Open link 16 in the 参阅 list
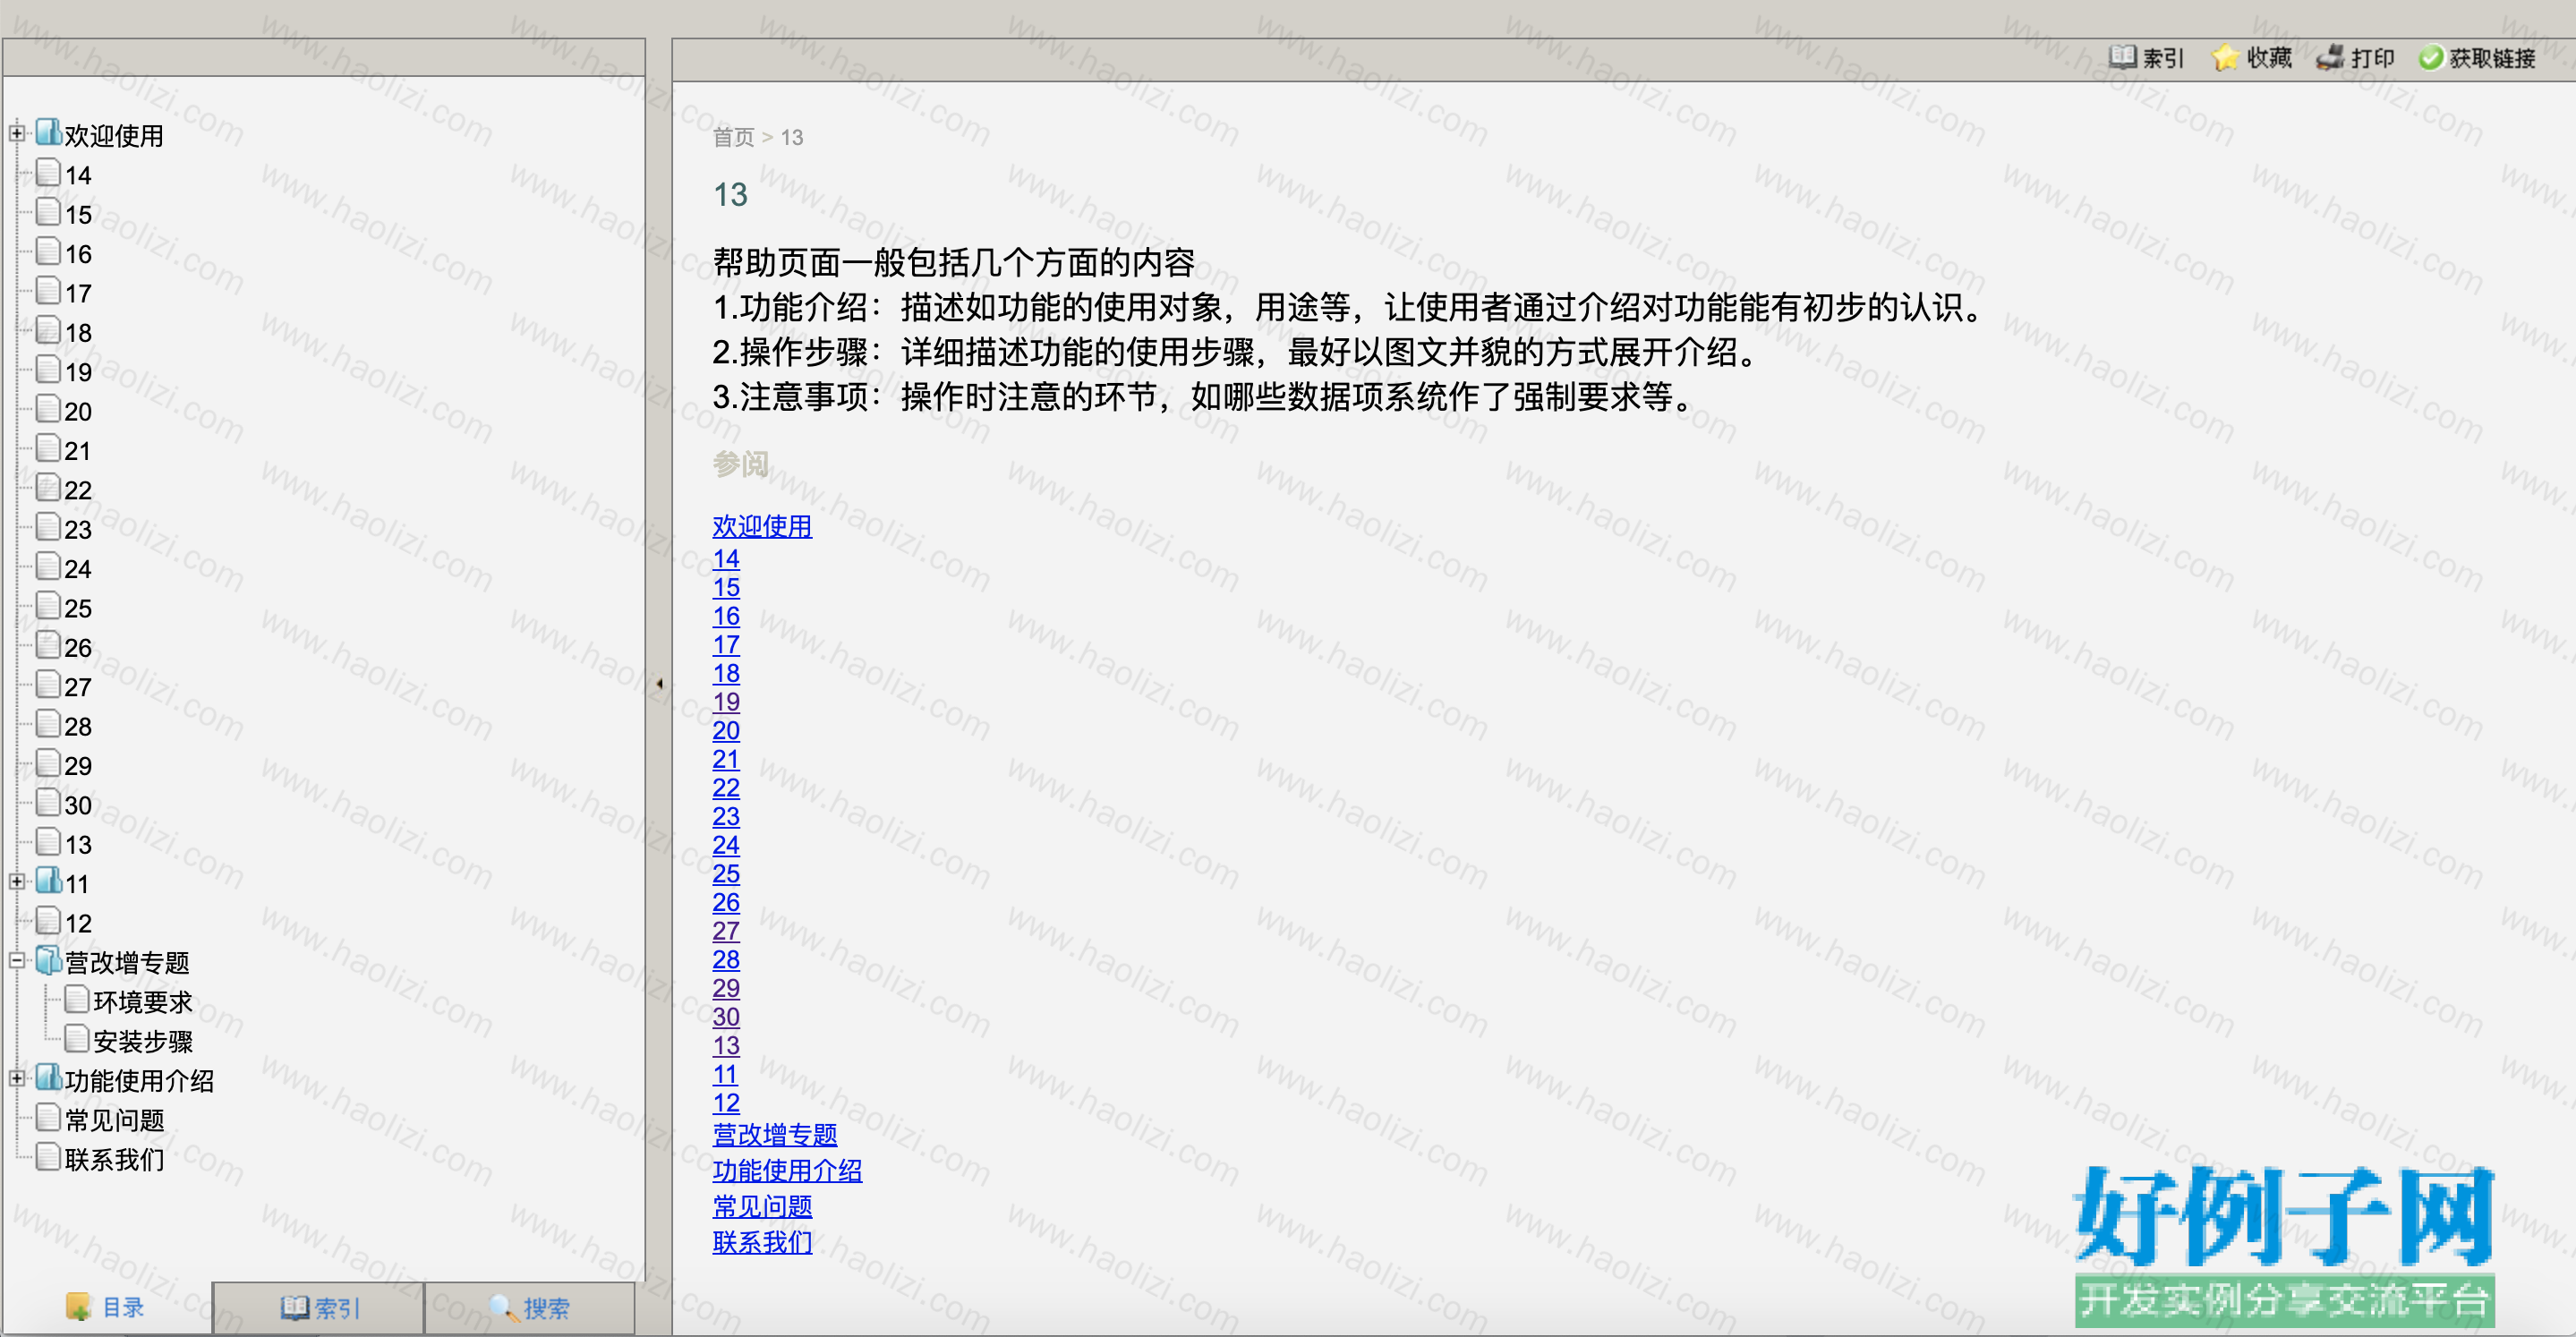This screenshot has height=1337, width=2576. (726, 615)
